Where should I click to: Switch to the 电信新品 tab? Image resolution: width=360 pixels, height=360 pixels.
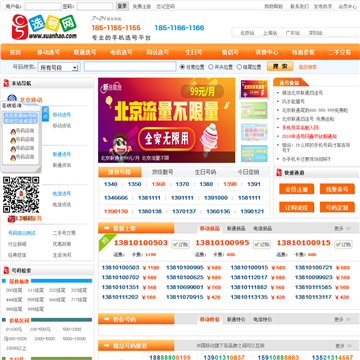point(262,228)
